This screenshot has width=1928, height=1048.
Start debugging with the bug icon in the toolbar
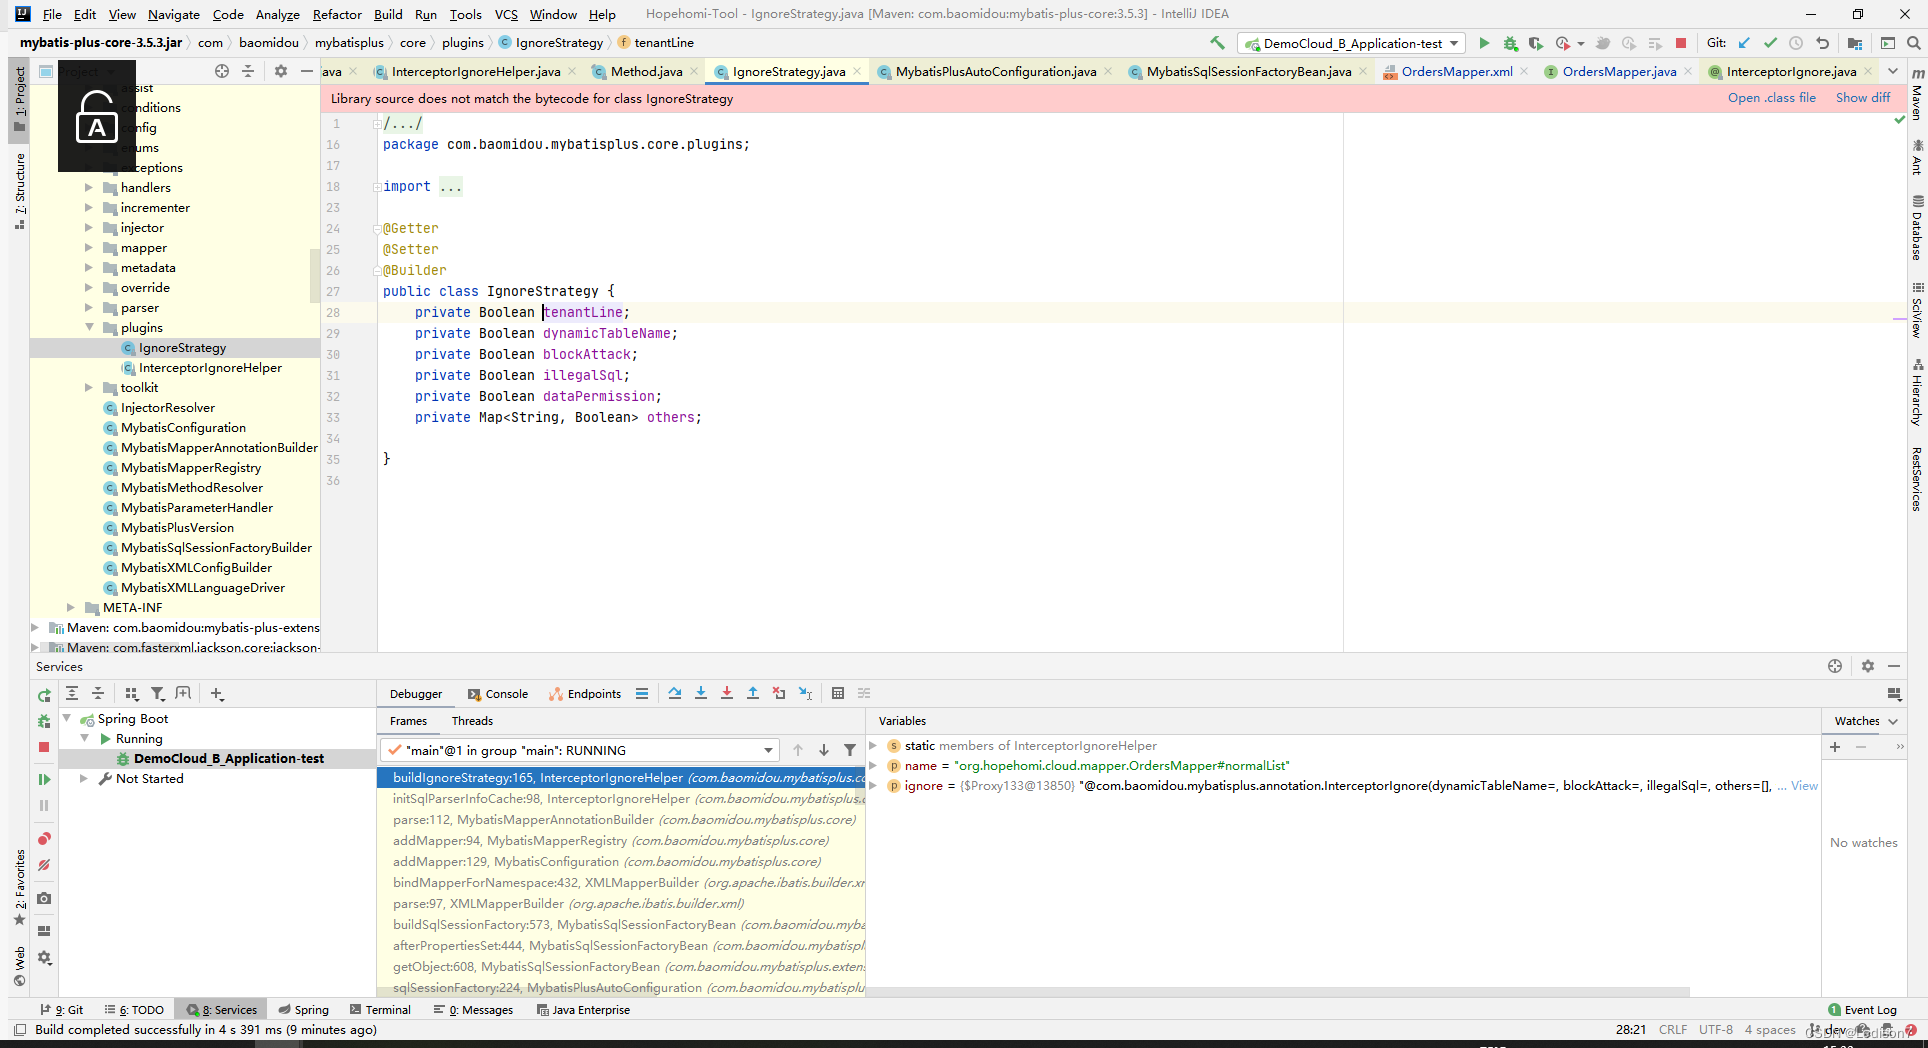pos(1510,43)
